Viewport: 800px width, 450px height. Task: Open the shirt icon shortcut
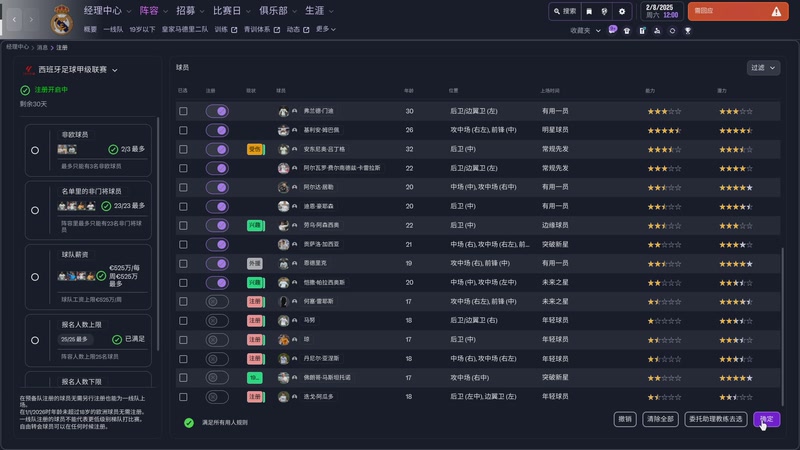click(x=627, y=31)
